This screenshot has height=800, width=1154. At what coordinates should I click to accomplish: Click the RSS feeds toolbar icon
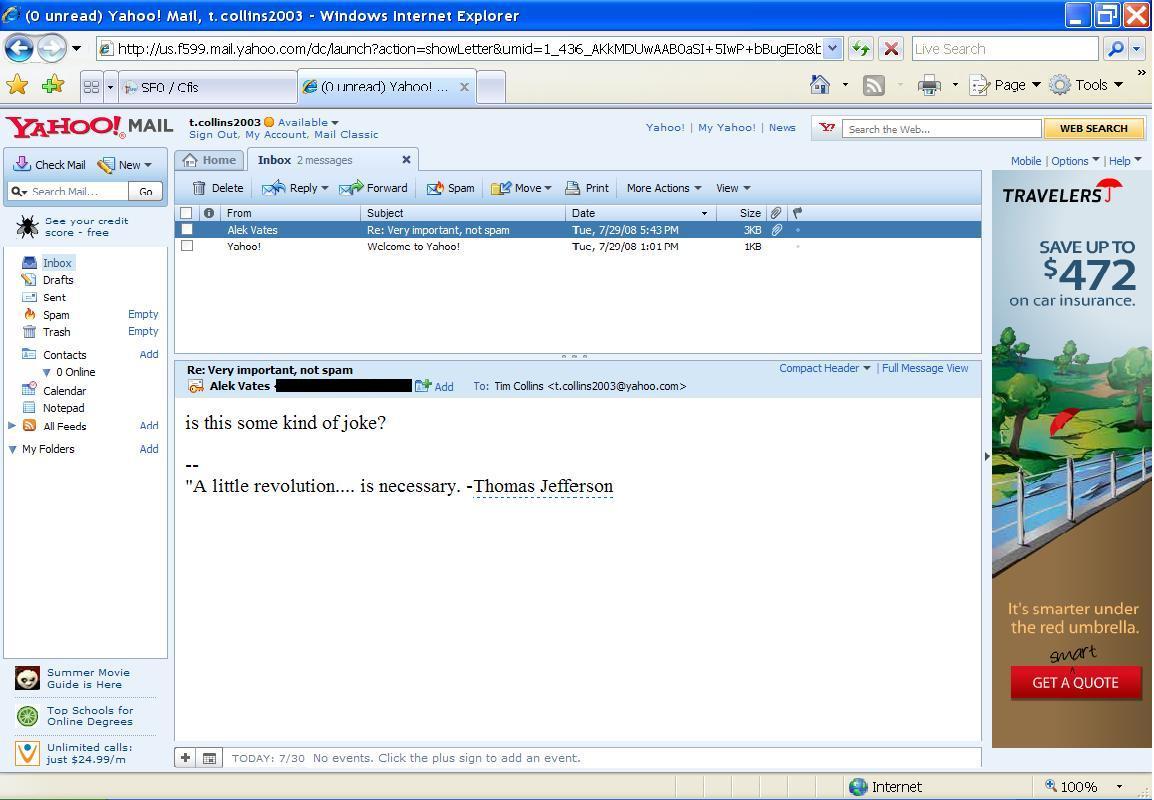[x=874, y=86]
